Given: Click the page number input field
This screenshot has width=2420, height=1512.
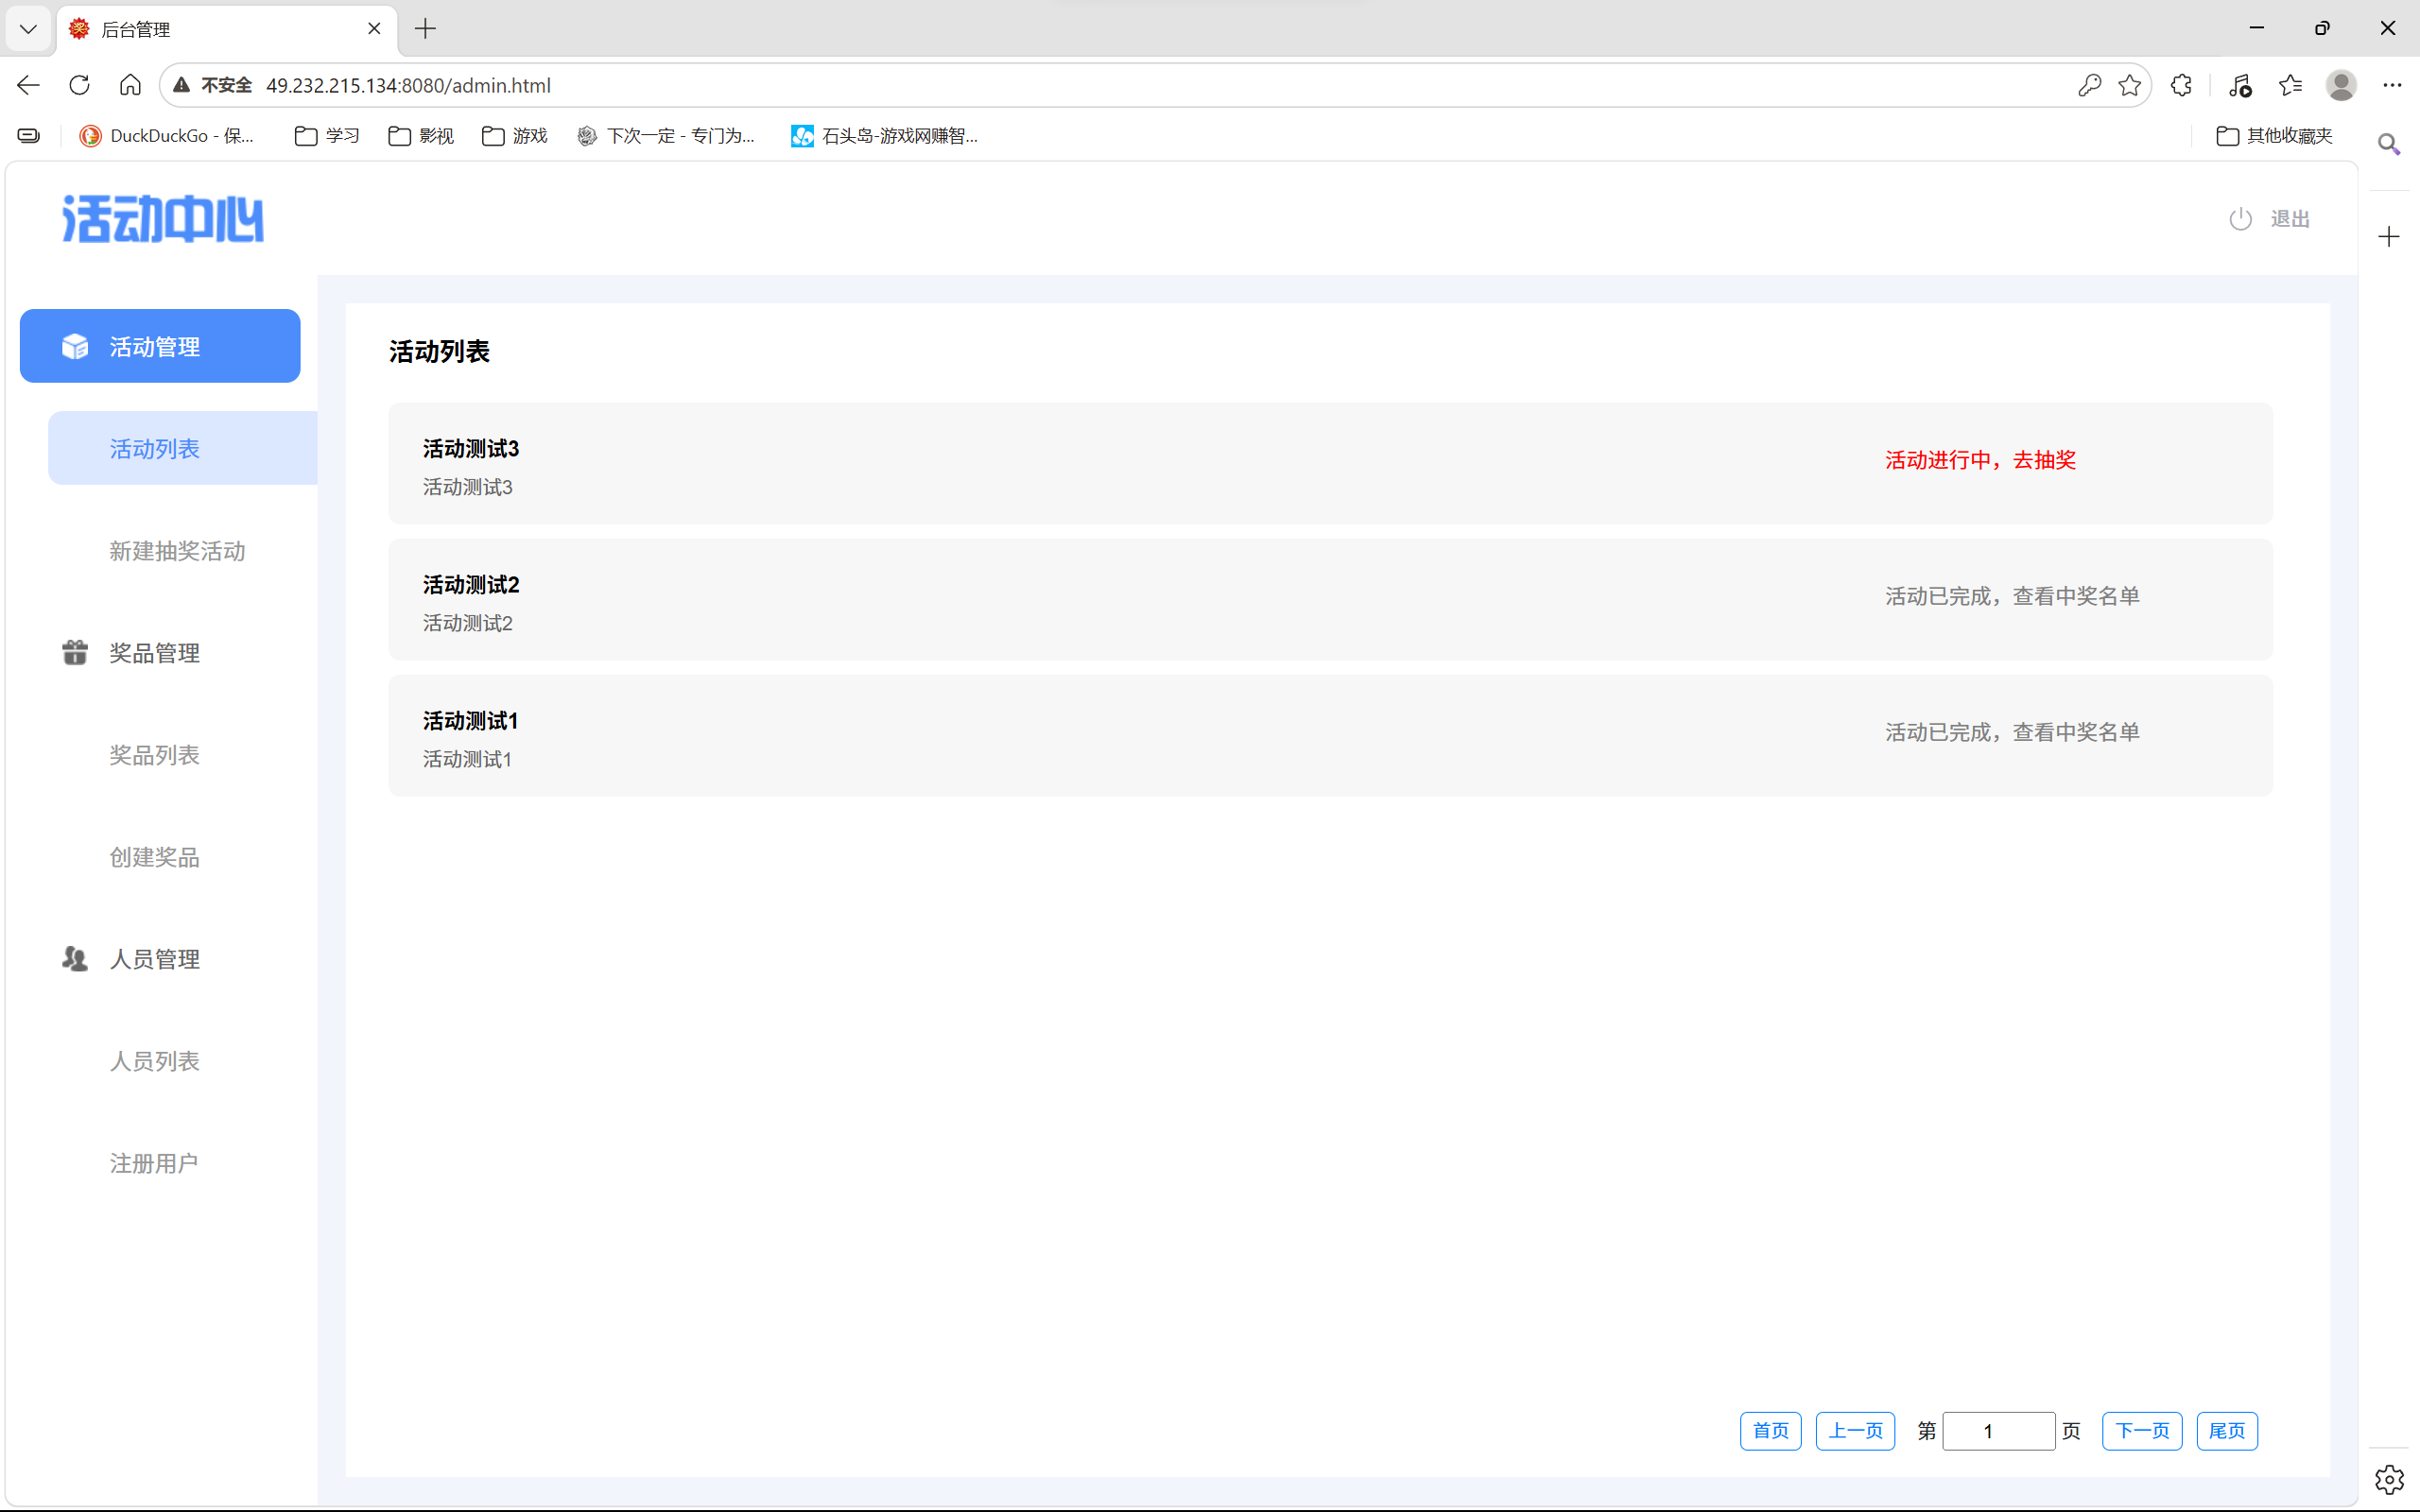Looking at the screenshot, I should 1998,1431.
